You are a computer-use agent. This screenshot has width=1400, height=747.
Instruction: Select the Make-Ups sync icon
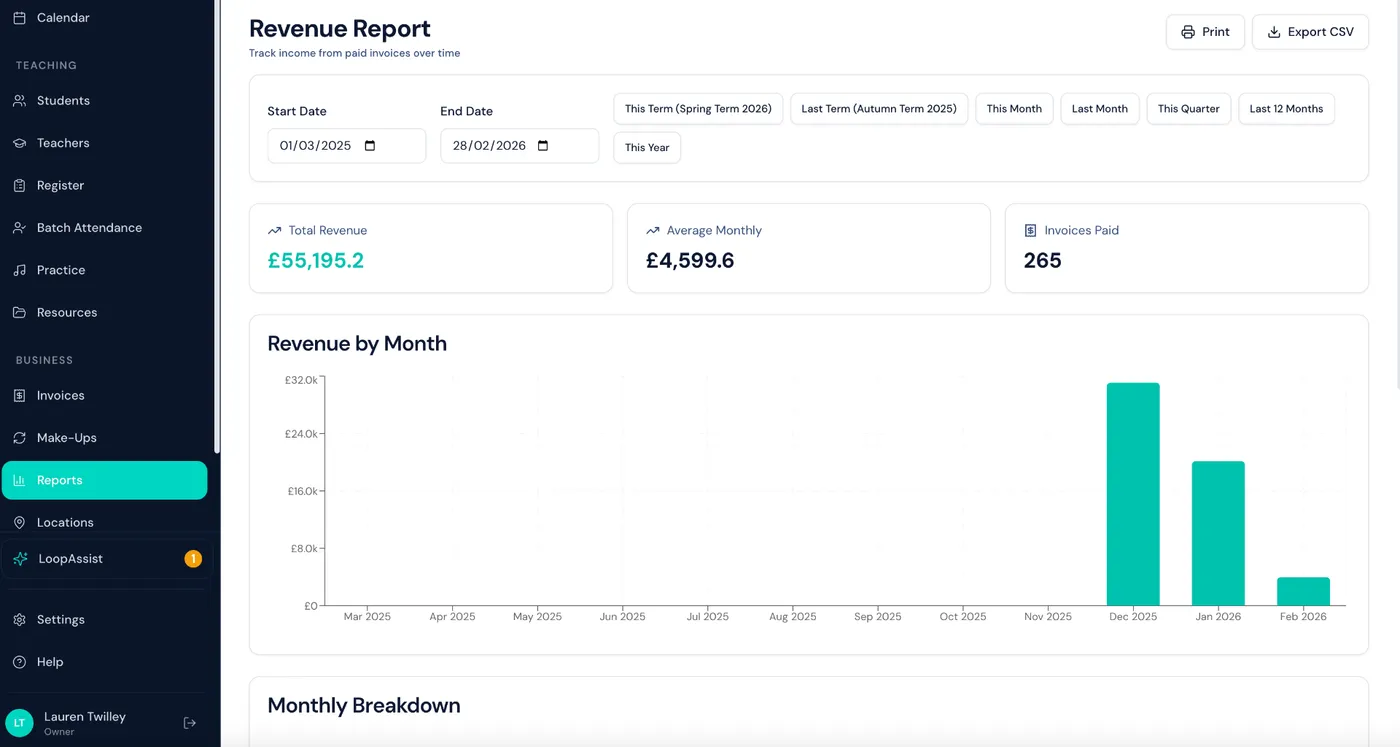(x=20, y=437)
